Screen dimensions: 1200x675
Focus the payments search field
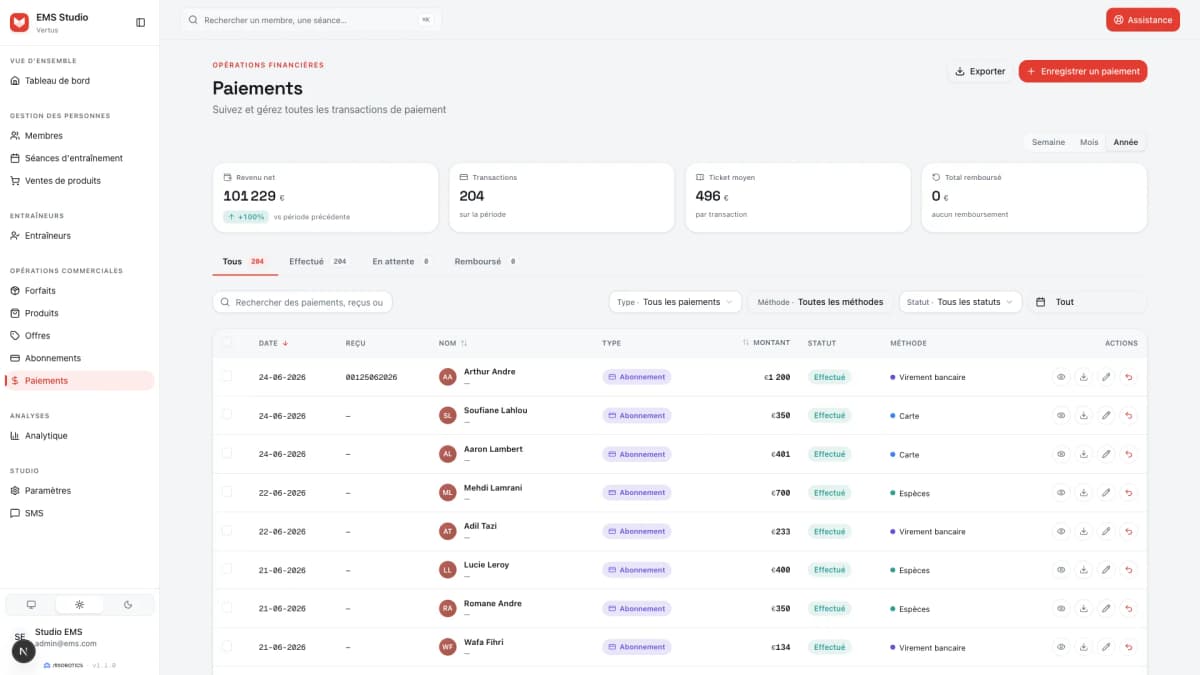click(303, 302)
